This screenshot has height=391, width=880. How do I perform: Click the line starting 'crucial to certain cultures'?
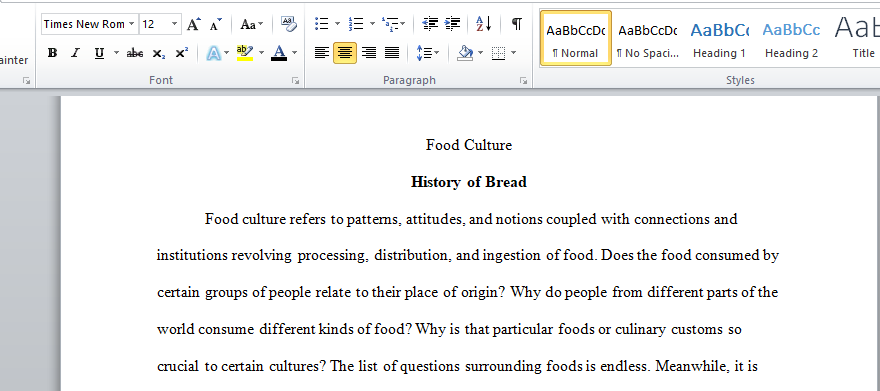[457, 367]
